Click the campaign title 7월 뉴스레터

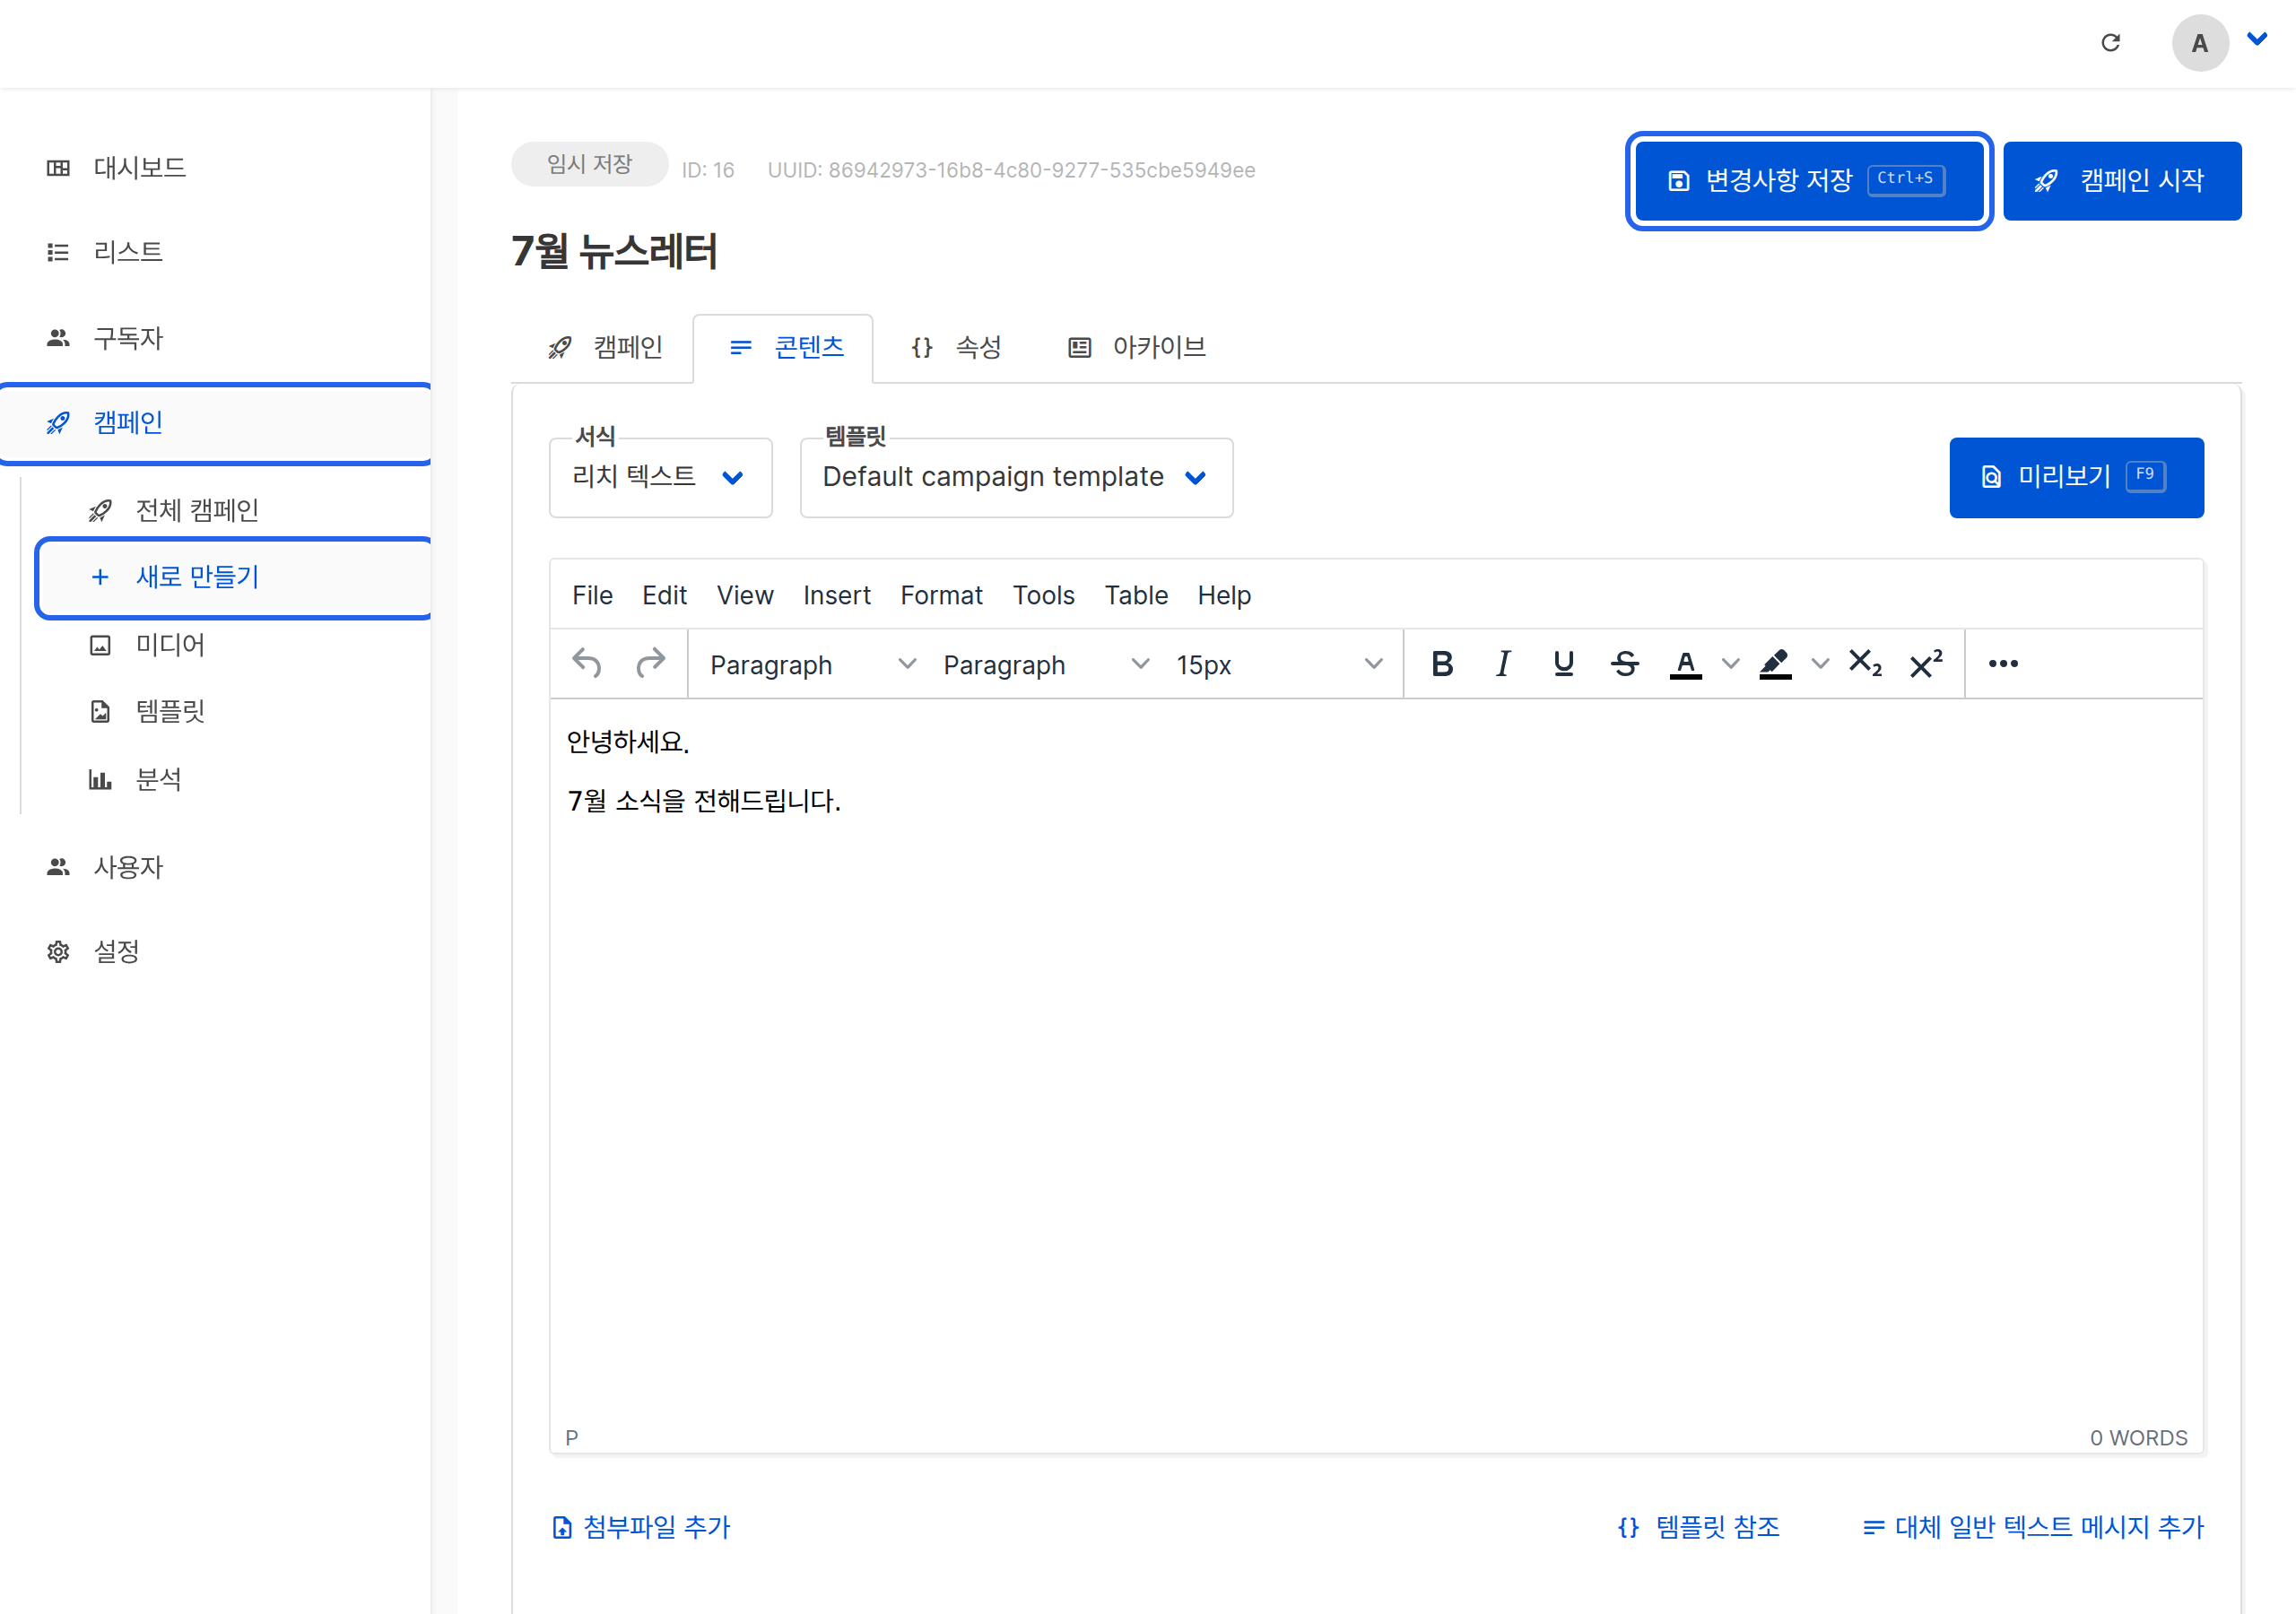point(614,251)
